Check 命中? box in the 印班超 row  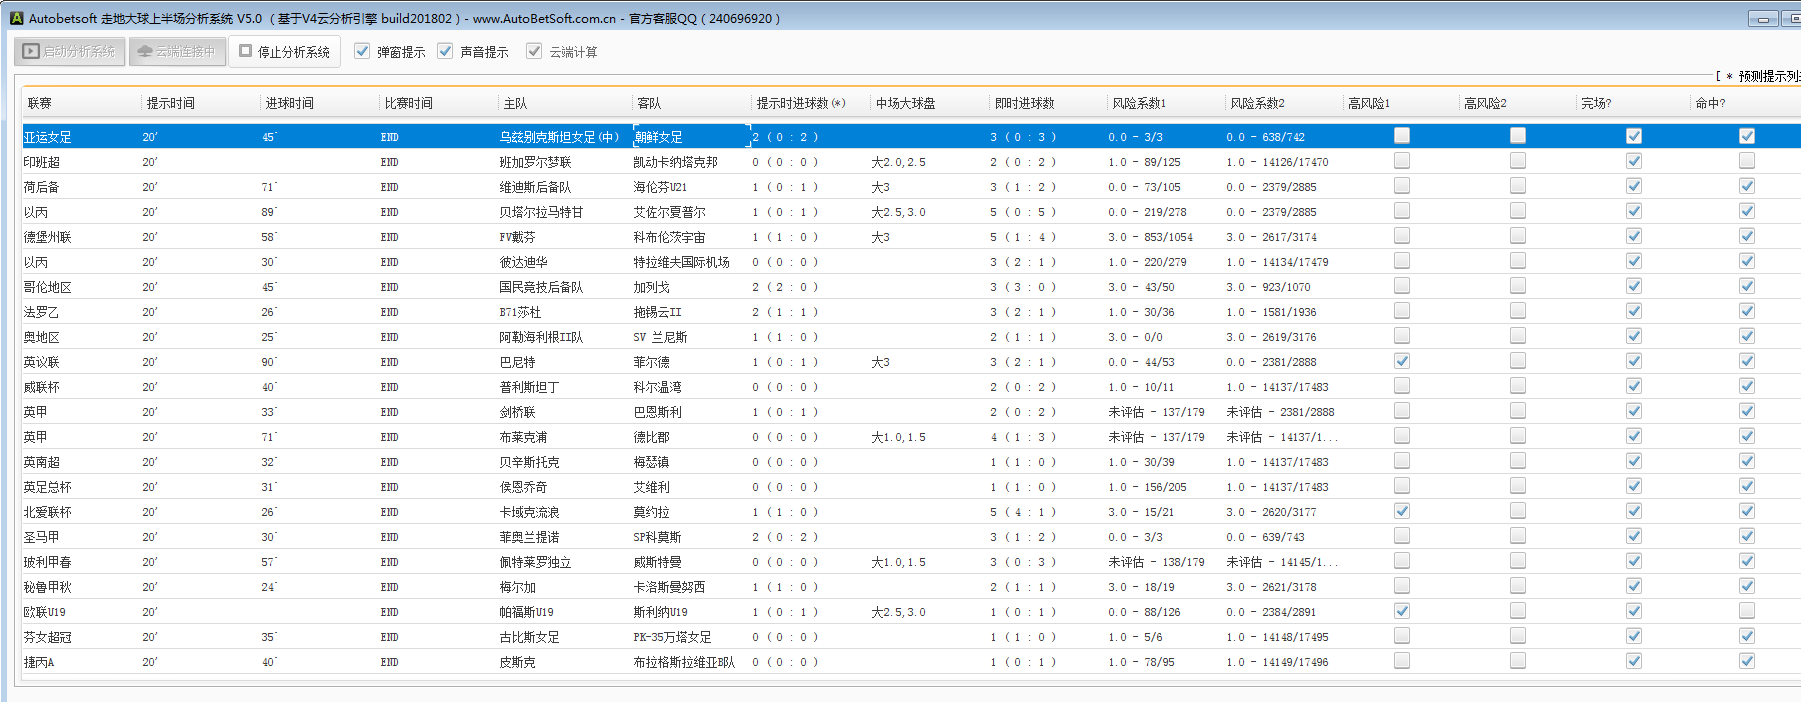tap(1746, 161)
